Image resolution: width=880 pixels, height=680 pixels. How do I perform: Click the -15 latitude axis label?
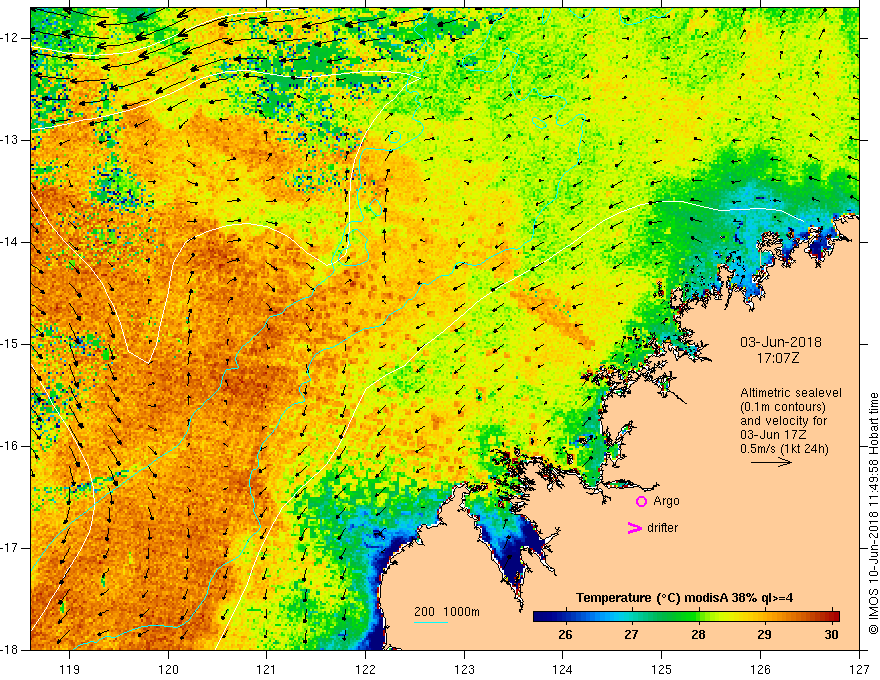point(11,344)
